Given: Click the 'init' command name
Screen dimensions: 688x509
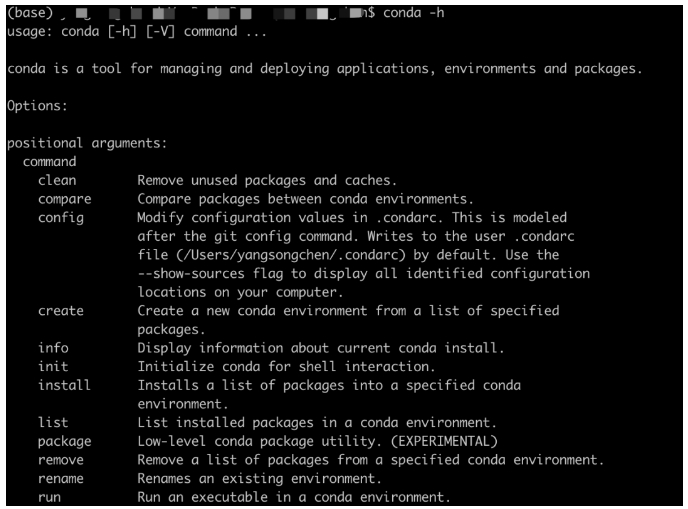Looking at the screenshot, I should 53,366.
